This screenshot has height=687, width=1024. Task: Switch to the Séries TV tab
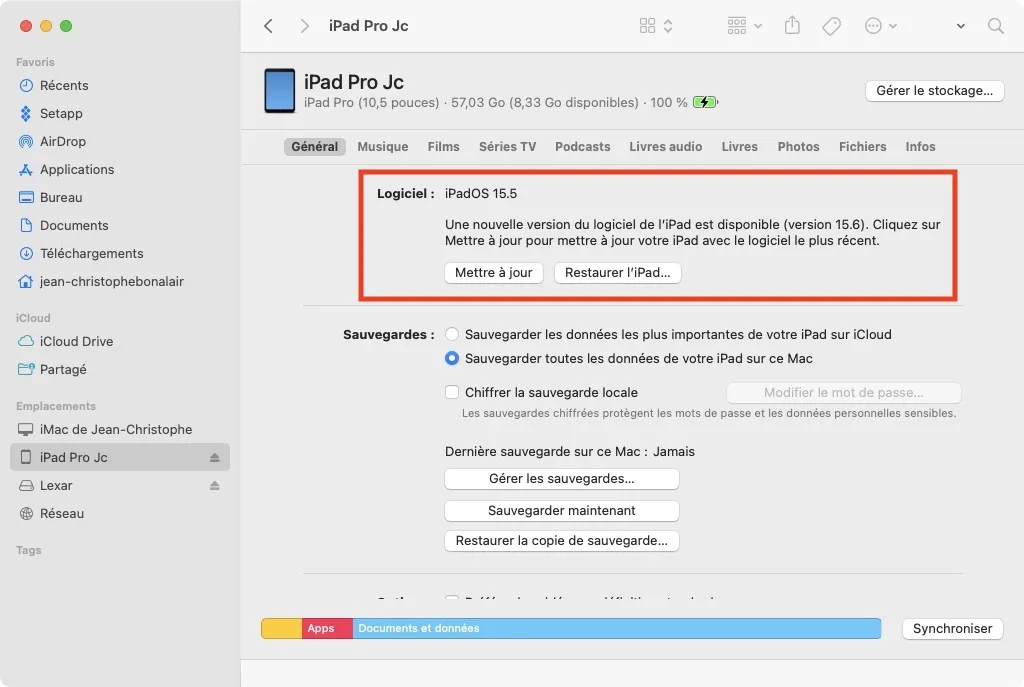[507, 147]
